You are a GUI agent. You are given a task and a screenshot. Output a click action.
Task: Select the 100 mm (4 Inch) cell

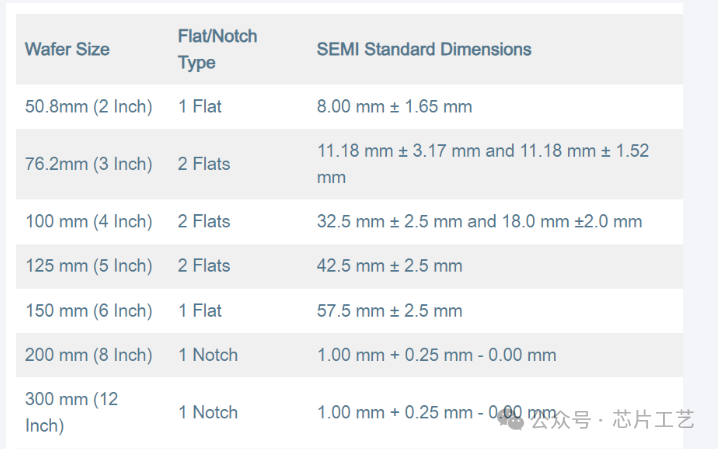88,221
